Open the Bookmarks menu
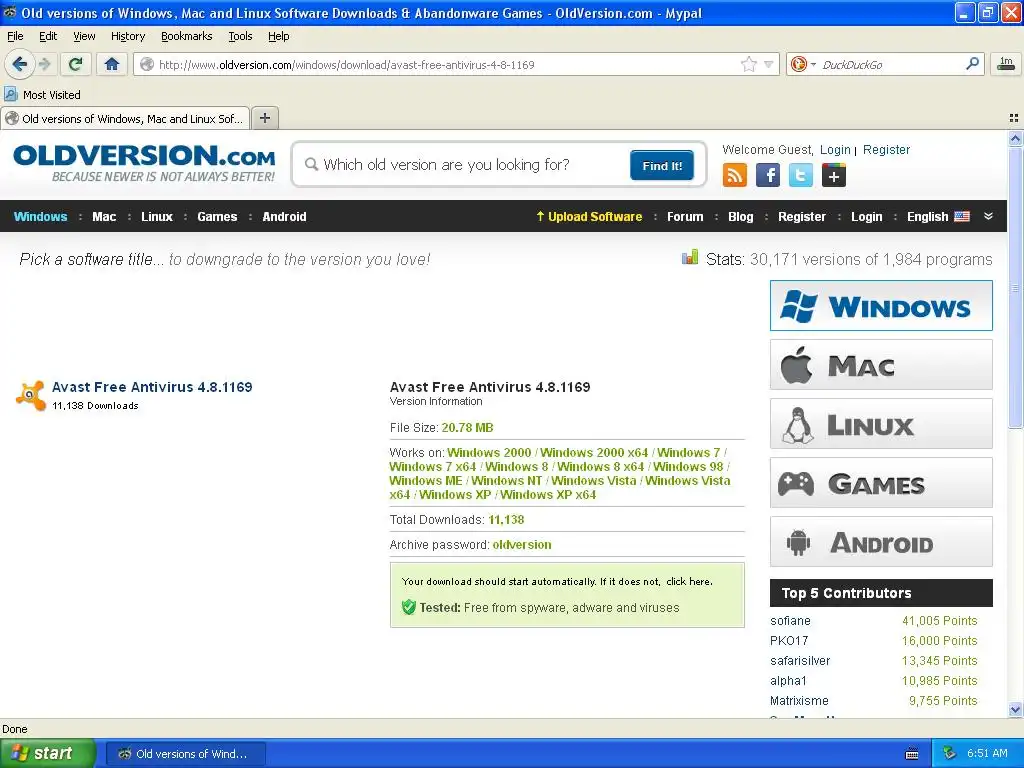This screenshot has height=768, width=1024. (186, 36)
